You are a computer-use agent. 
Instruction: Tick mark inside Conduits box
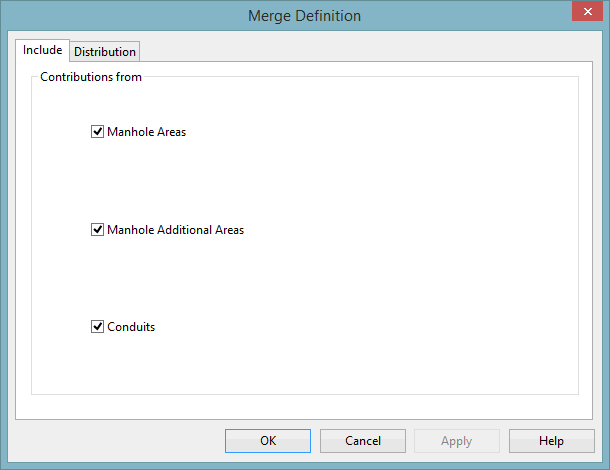(98, 326)
